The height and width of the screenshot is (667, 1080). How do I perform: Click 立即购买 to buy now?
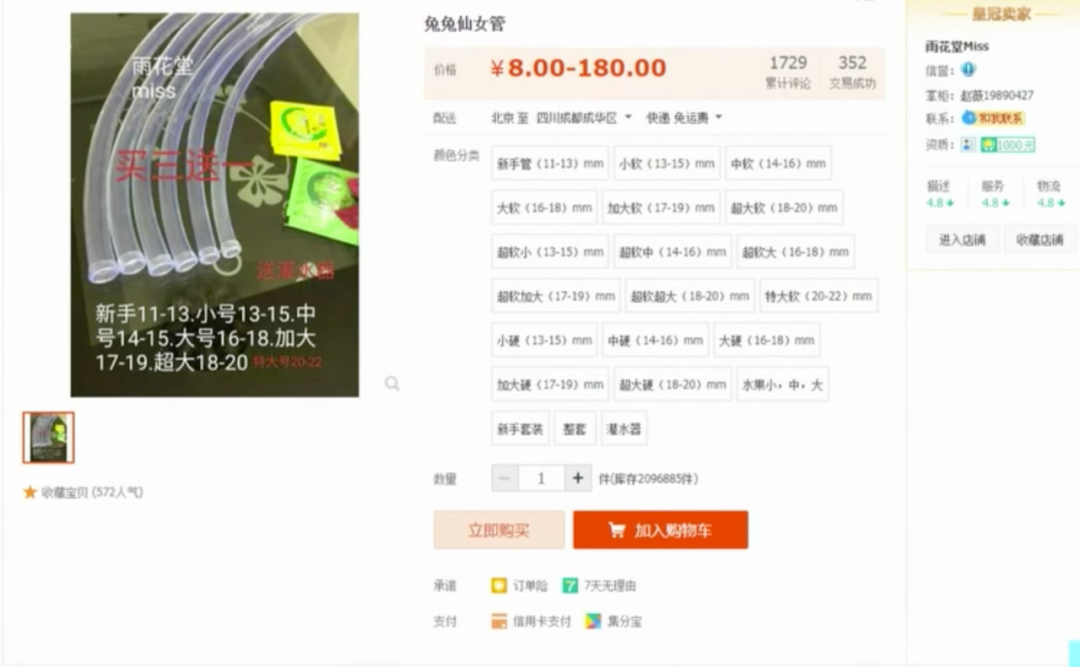point(499,530)
